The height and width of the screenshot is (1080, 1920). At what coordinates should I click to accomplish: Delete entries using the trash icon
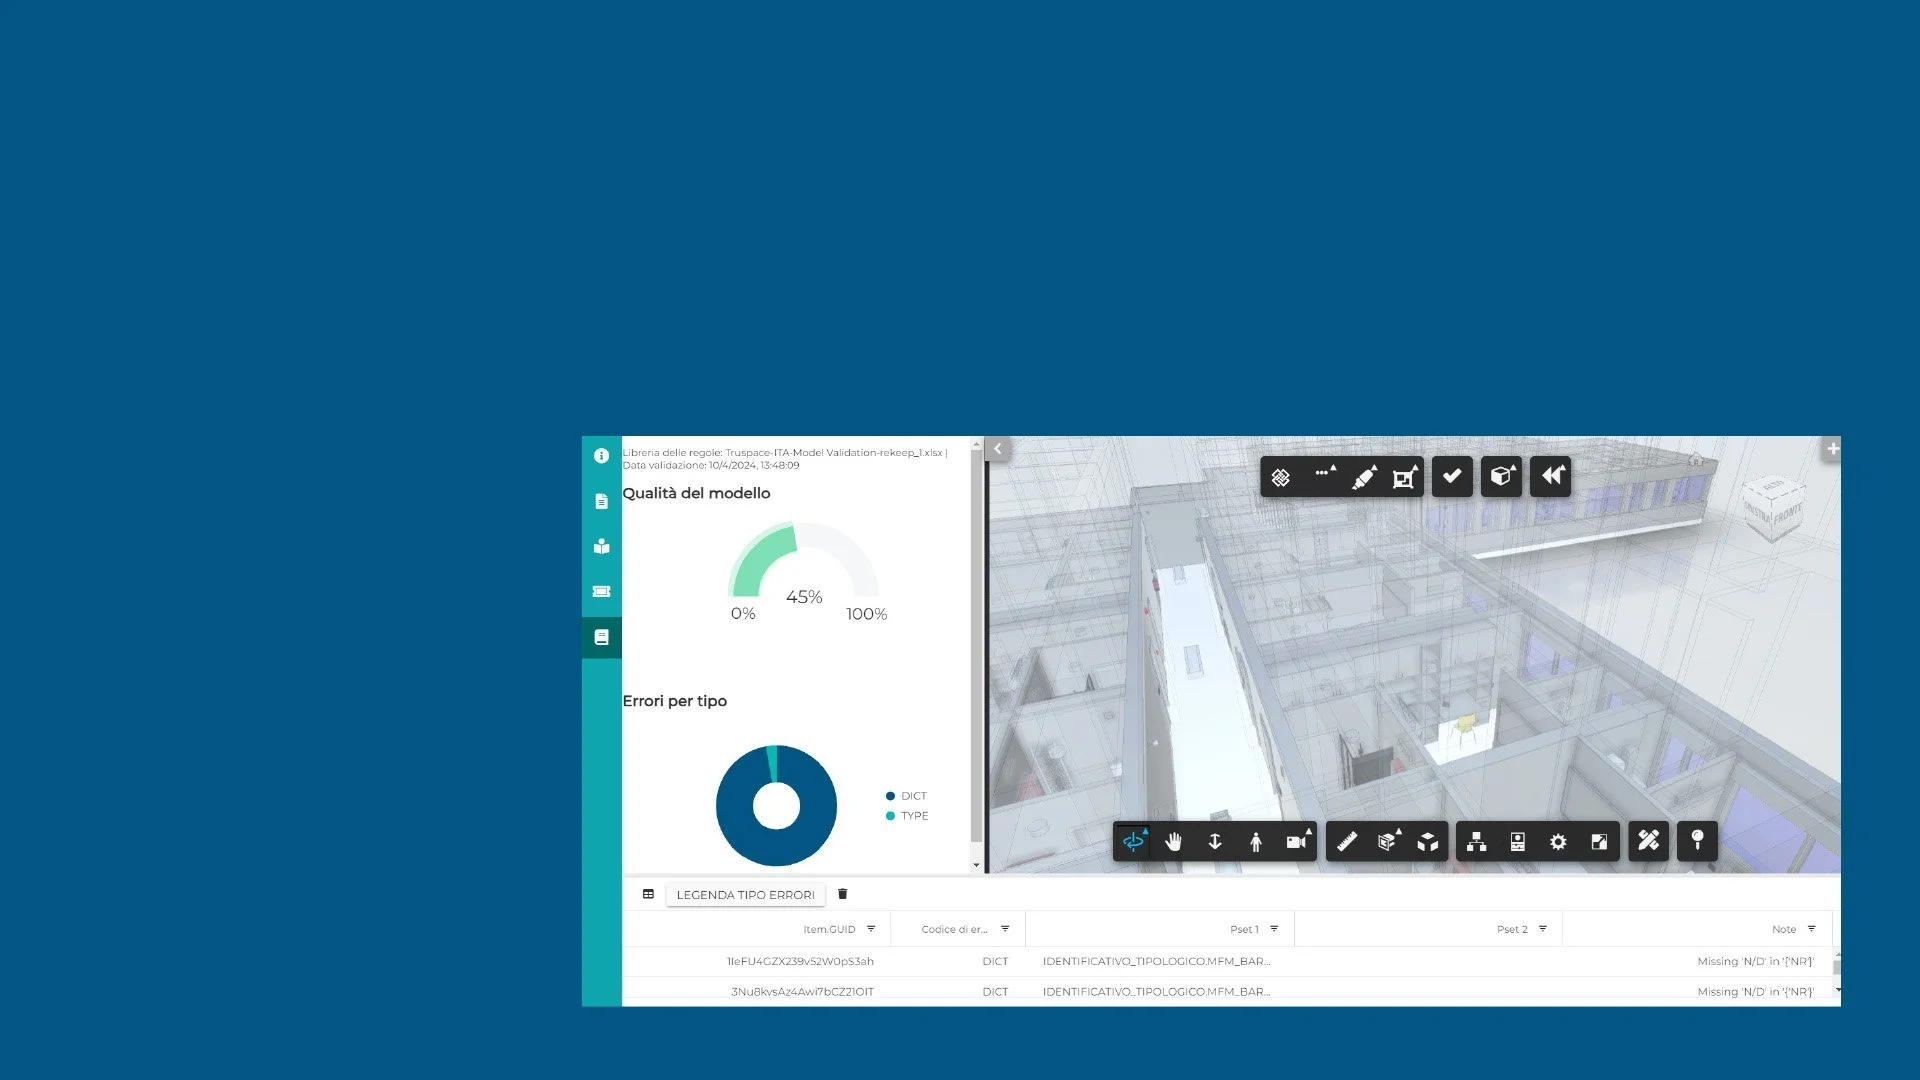[843, 894]
